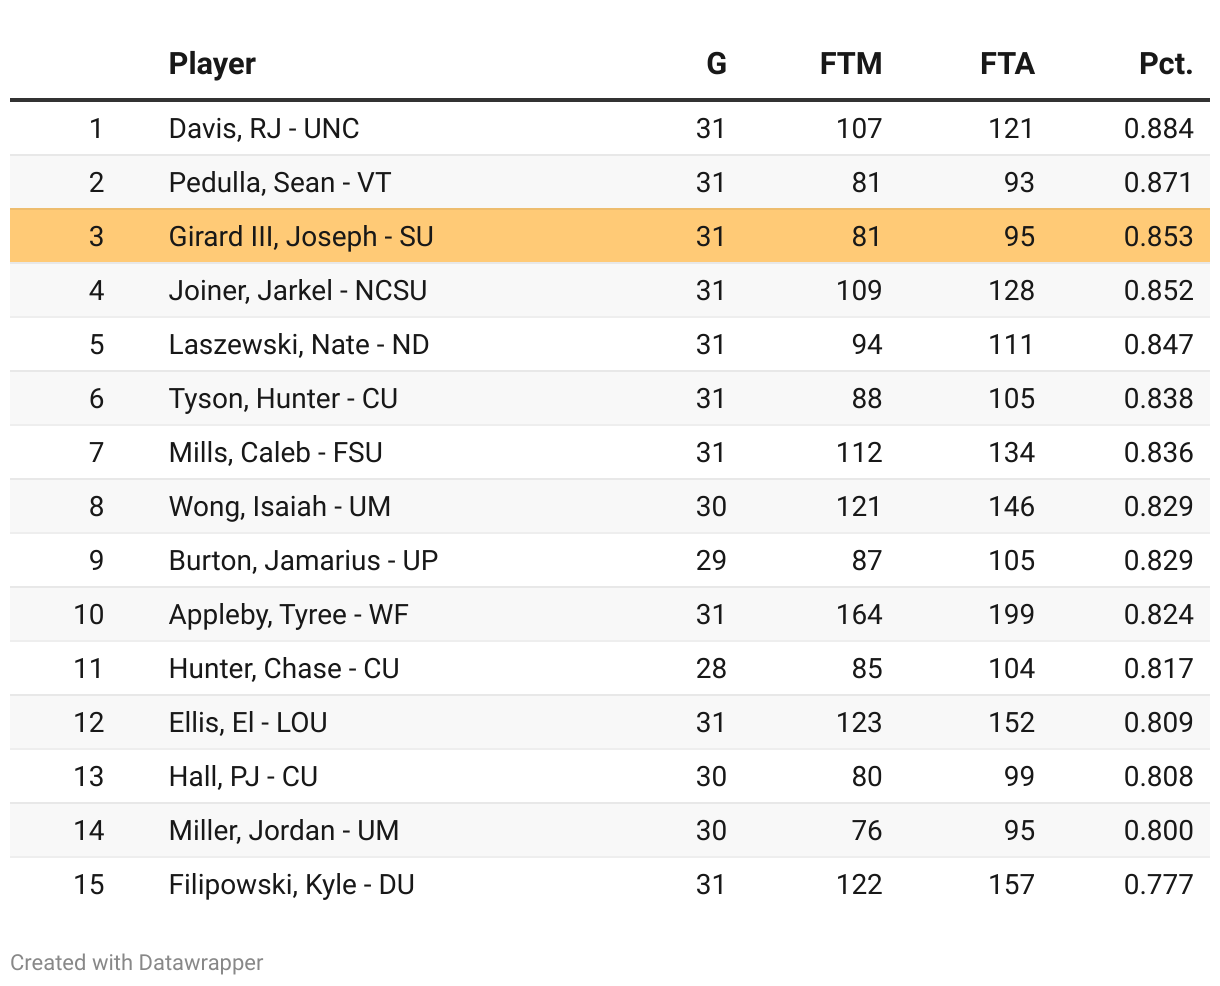Image resolution: width=1220 pixels, height=986 pixels.
Task: Click Laszewski, Nate - ND name cell
Action: point(299,345)
